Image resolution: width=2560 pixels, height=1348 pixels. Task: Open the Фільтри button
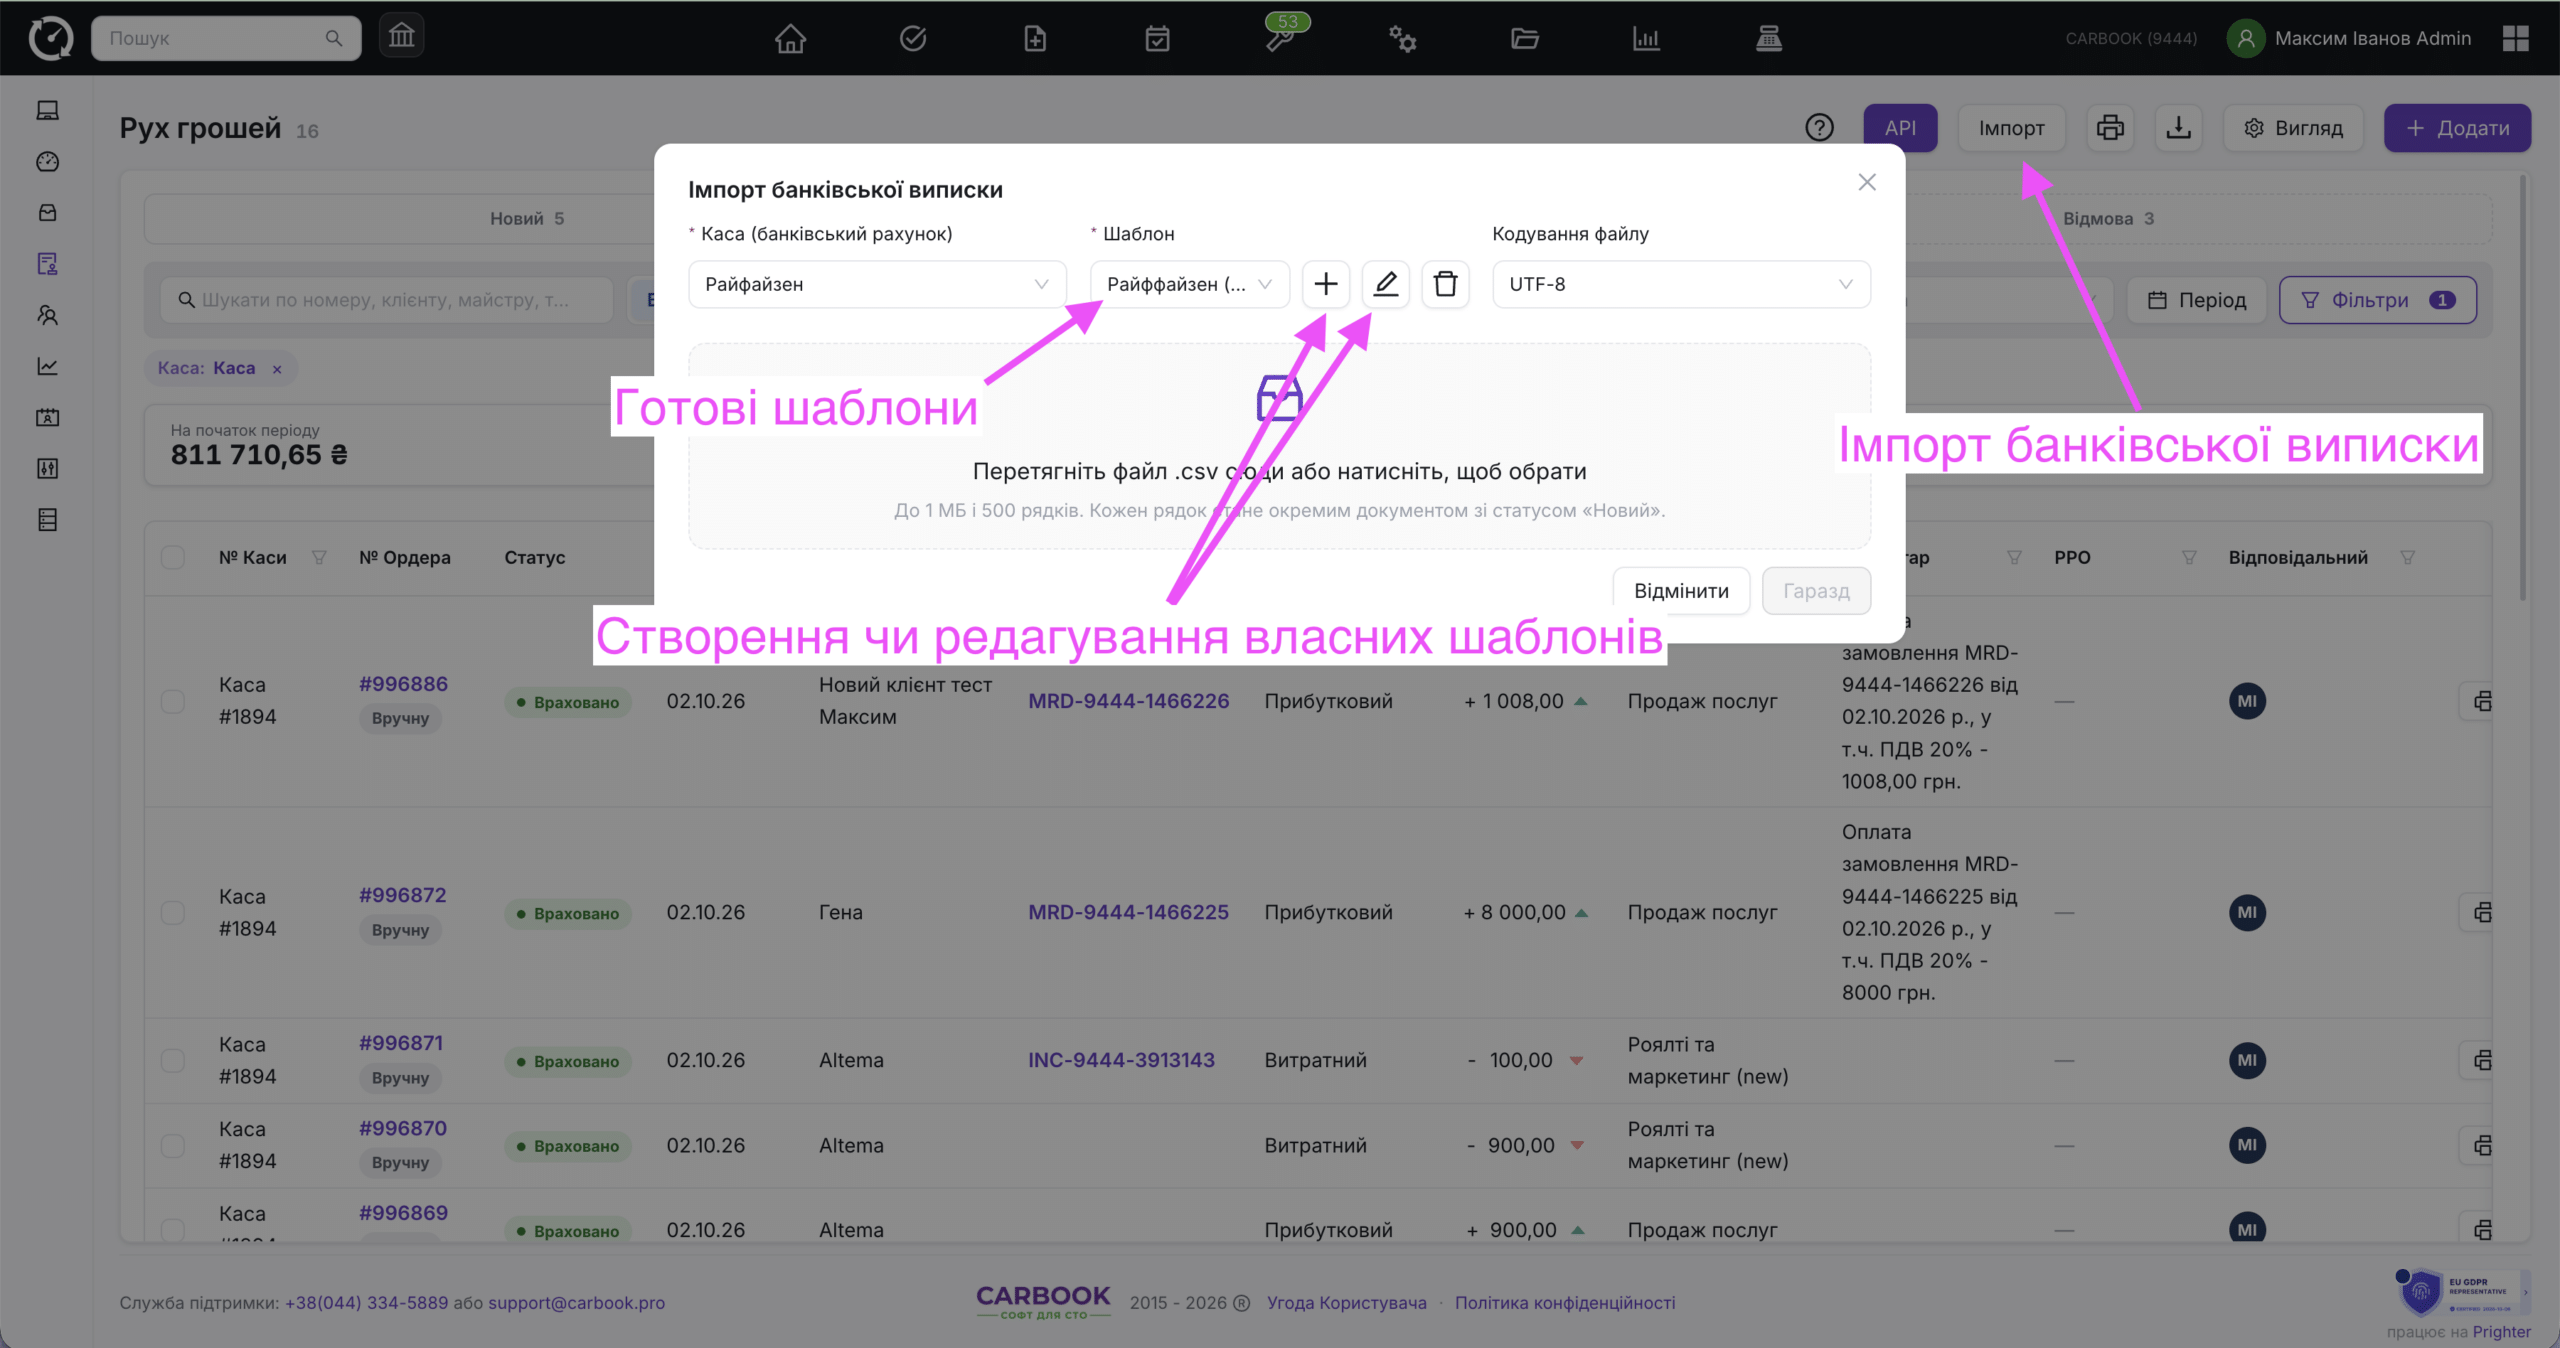click(x=2377, y=300)
